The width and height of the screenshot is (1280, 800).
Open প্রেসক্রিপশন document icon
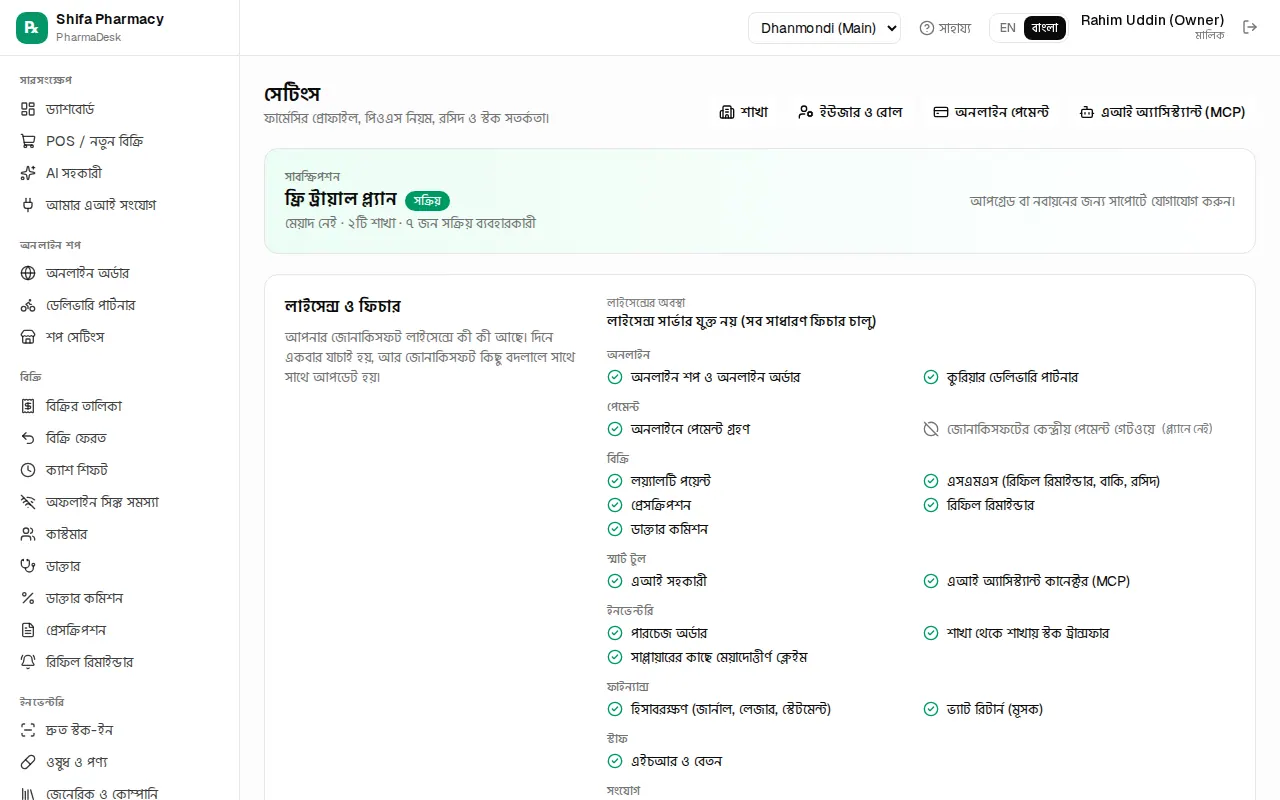28,630
